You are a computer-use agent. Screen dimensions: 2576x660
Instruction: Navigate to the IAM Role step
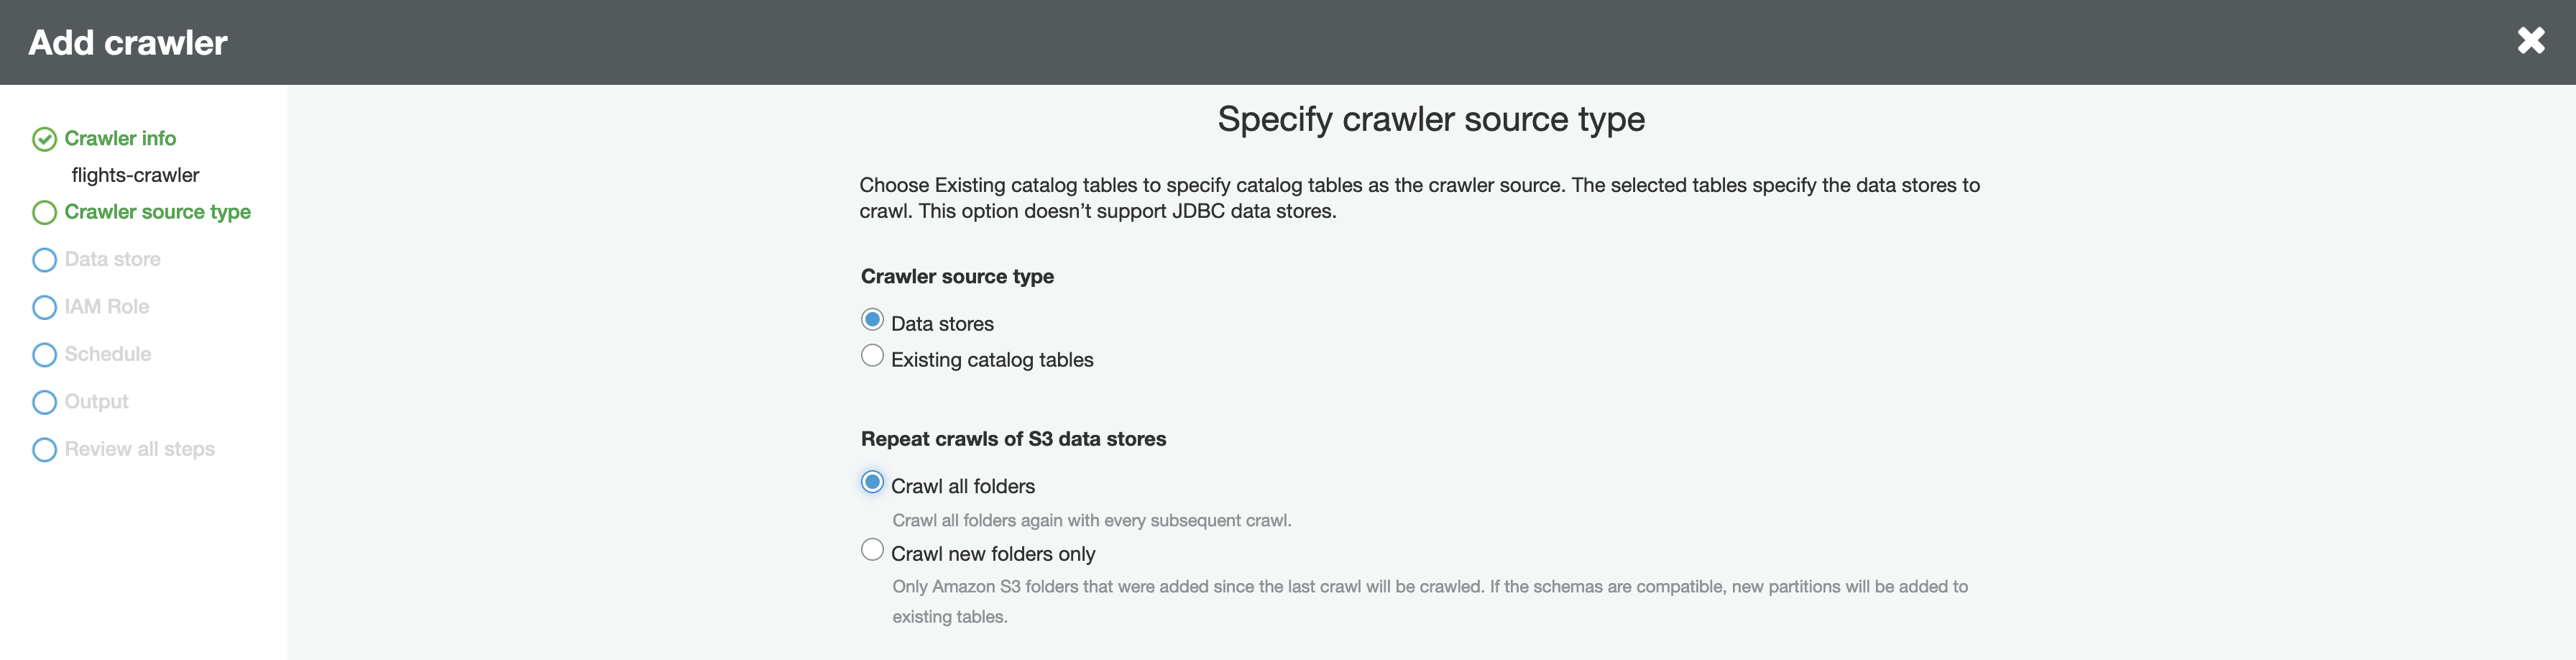pyautogui.click(x=106, y=307)
